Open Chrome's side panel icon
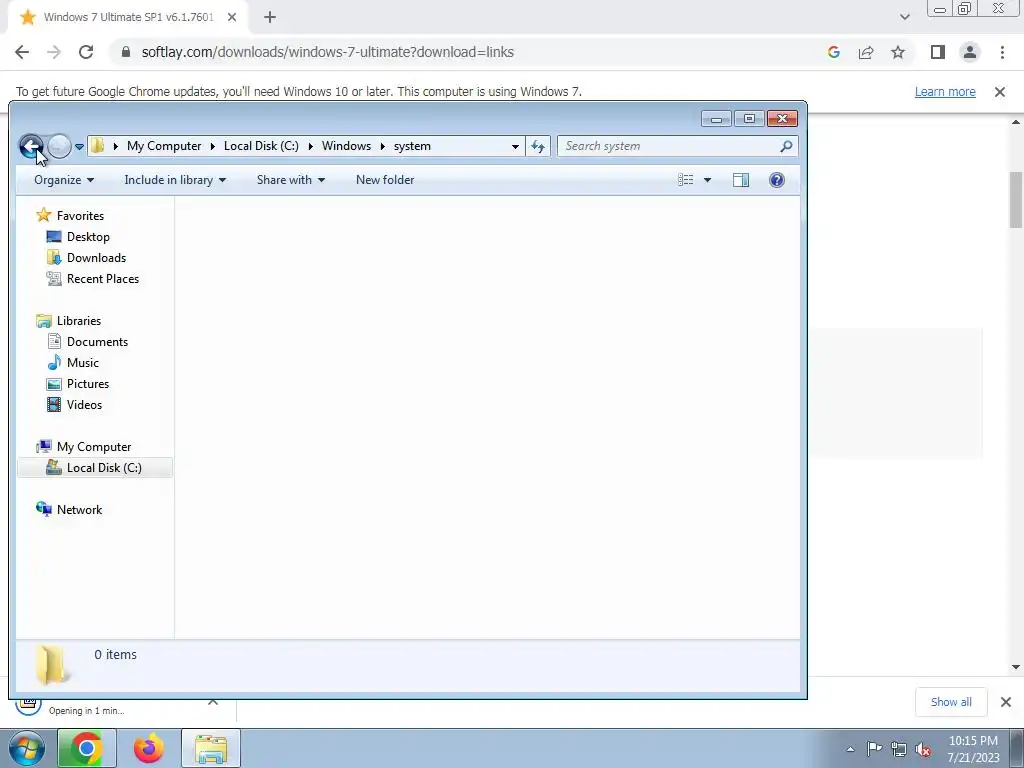Screen dimensions: 1024x768 click(938, 52)
